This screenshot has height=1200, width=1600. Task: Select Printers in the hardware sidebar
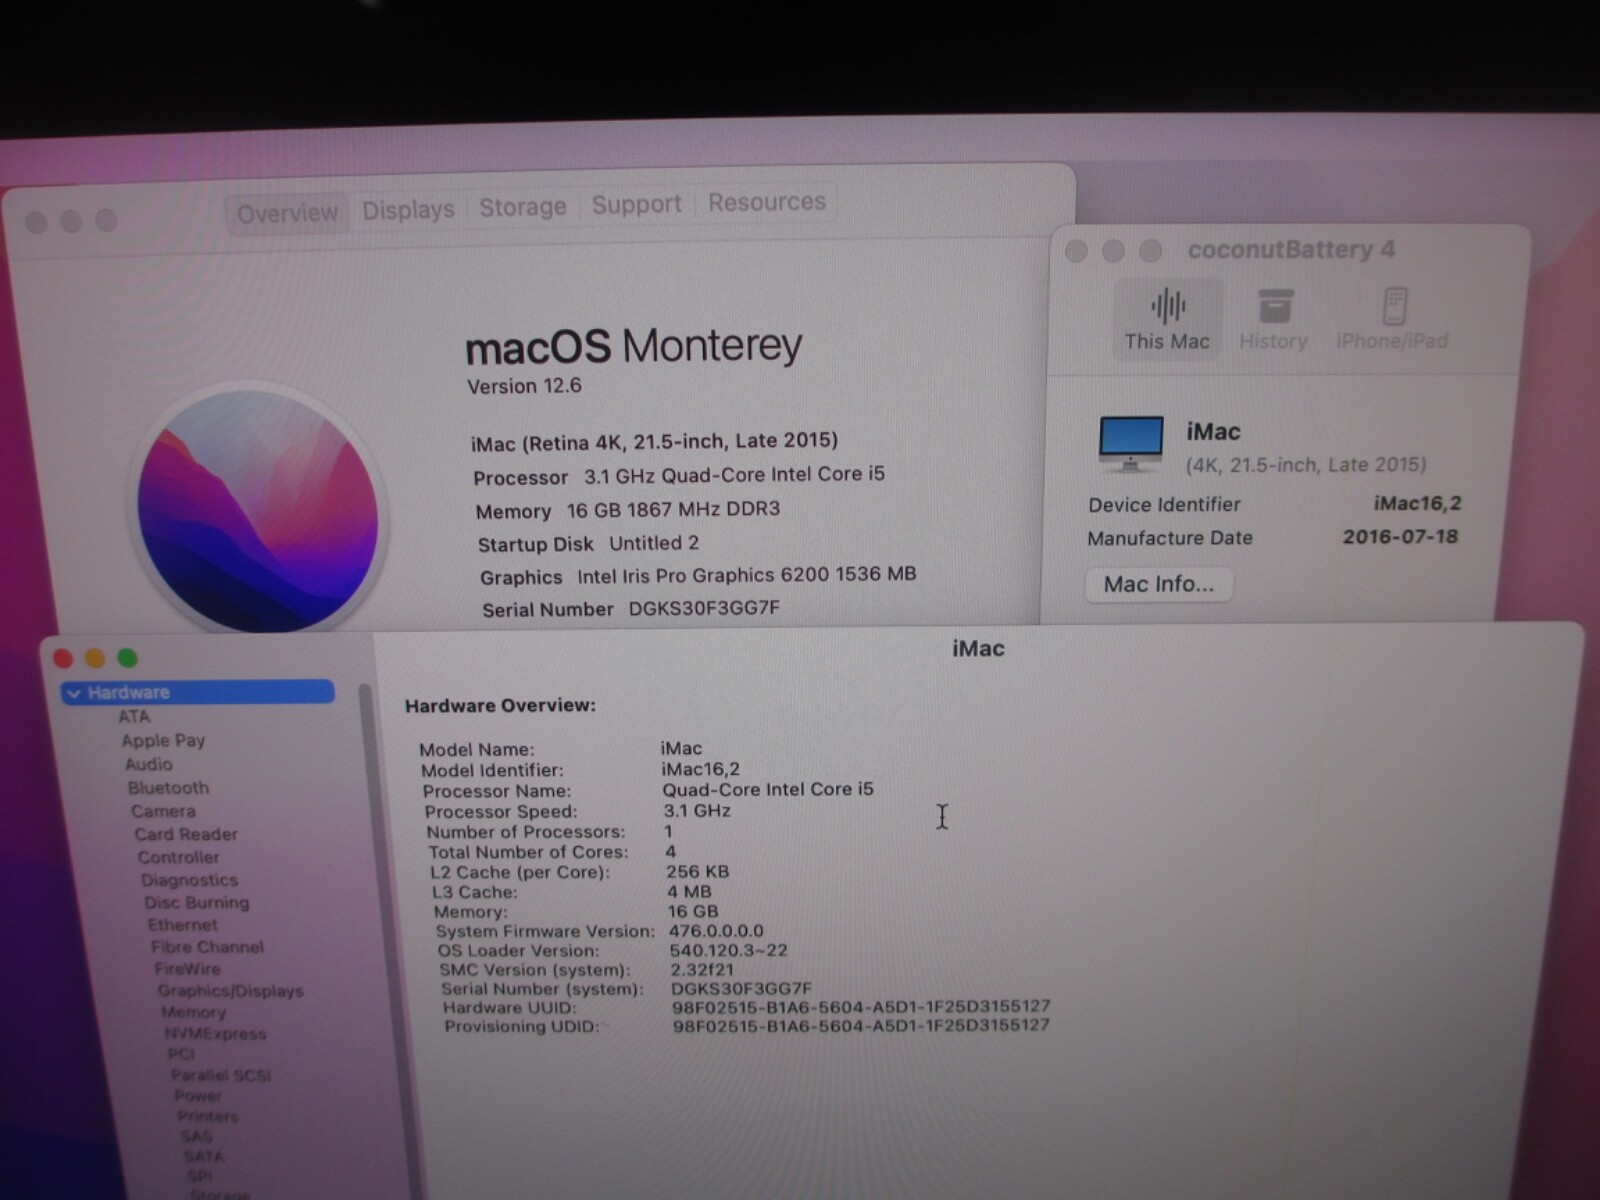208,1116
